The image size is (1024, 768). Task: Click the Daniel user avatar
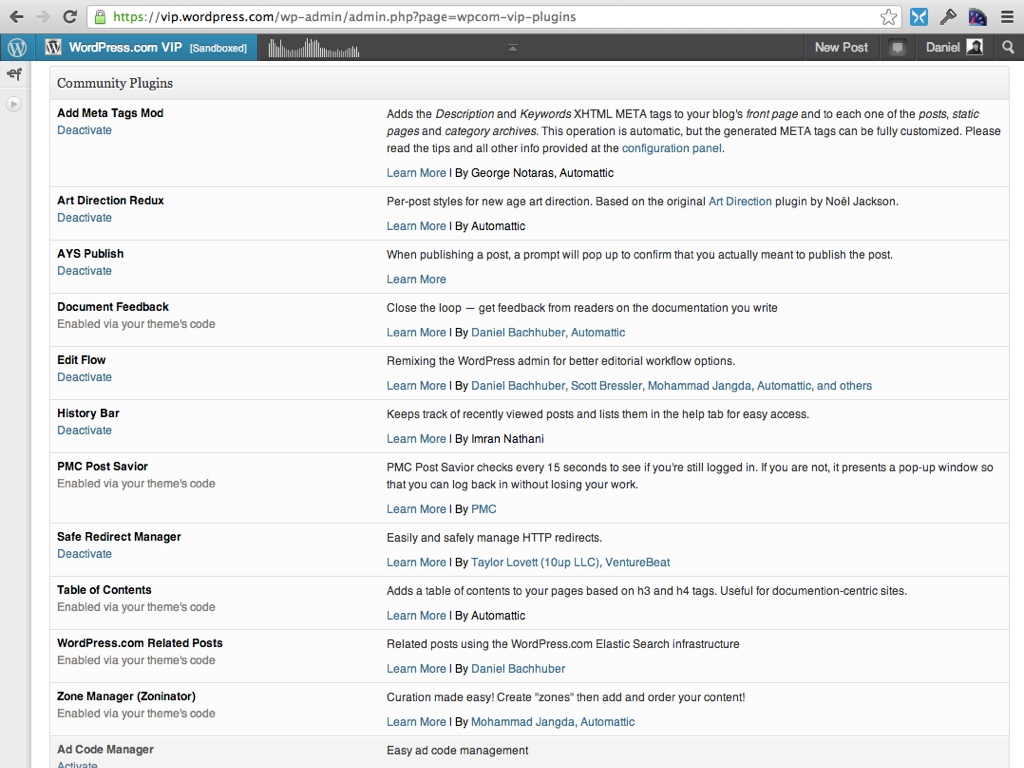click(974, 47)
